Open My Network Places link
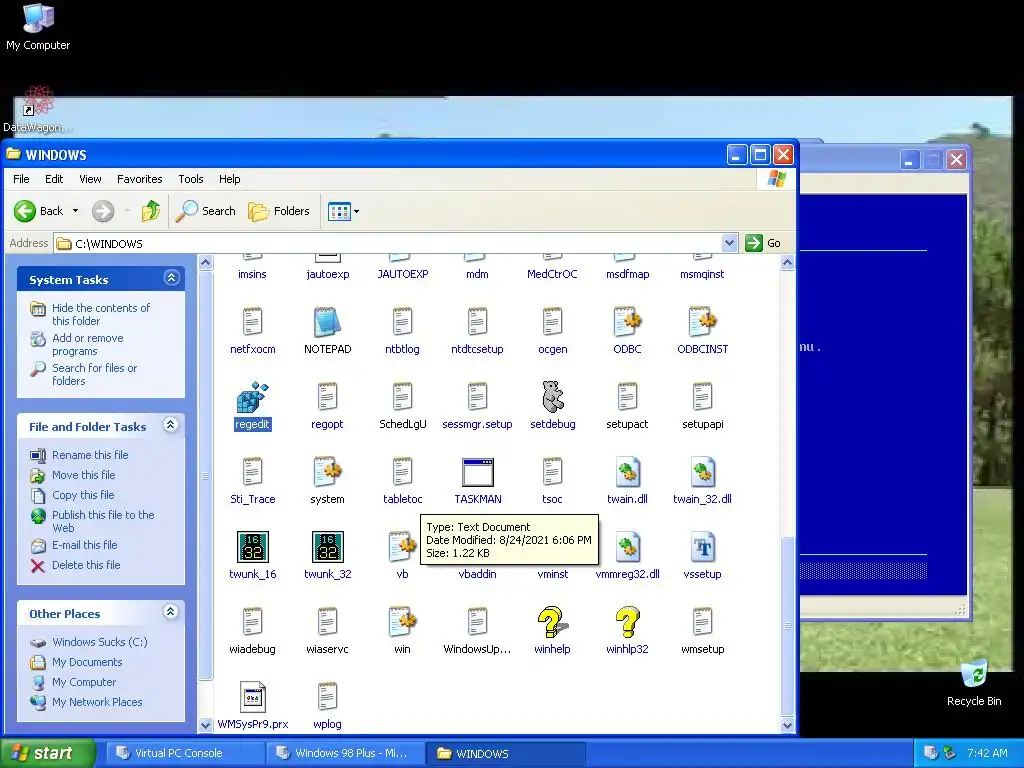 tap(97, 702)
